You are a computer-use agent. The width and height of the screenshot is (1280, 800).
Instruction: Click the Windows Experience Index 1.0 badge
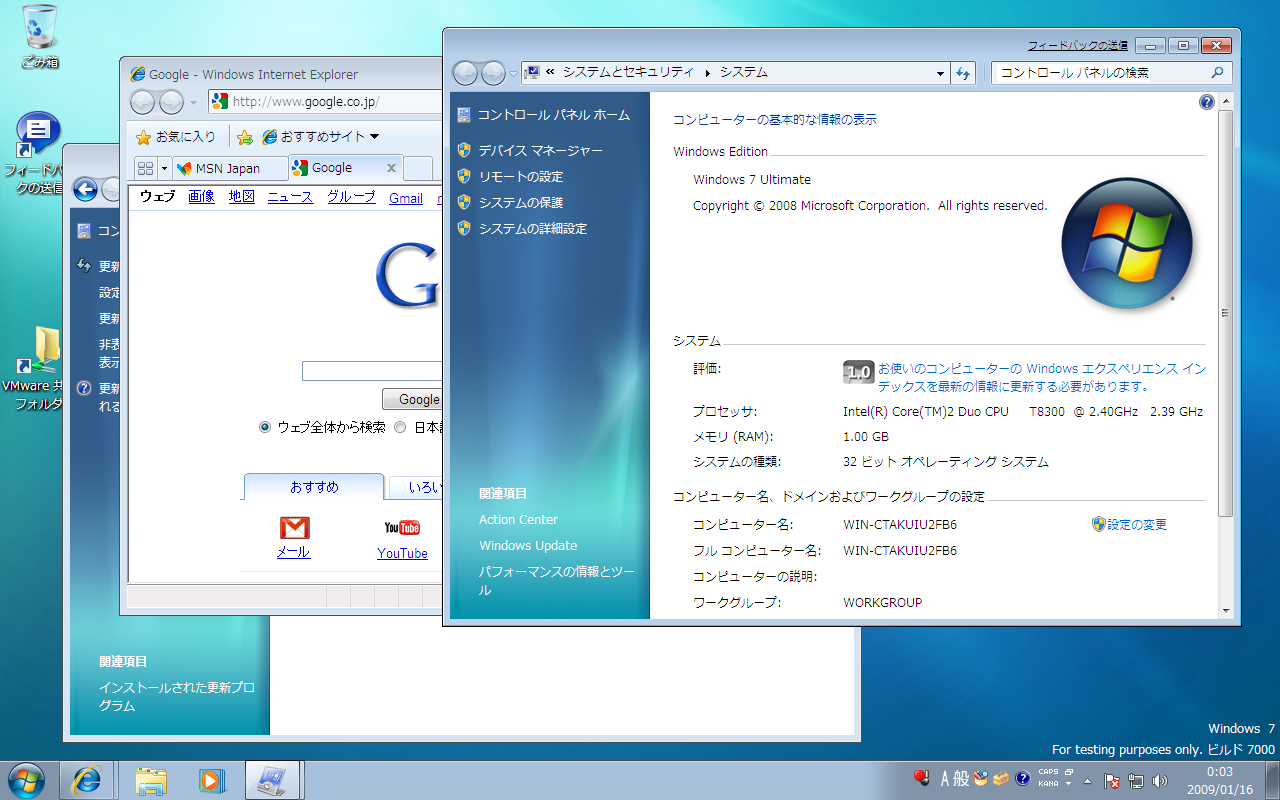858,372
